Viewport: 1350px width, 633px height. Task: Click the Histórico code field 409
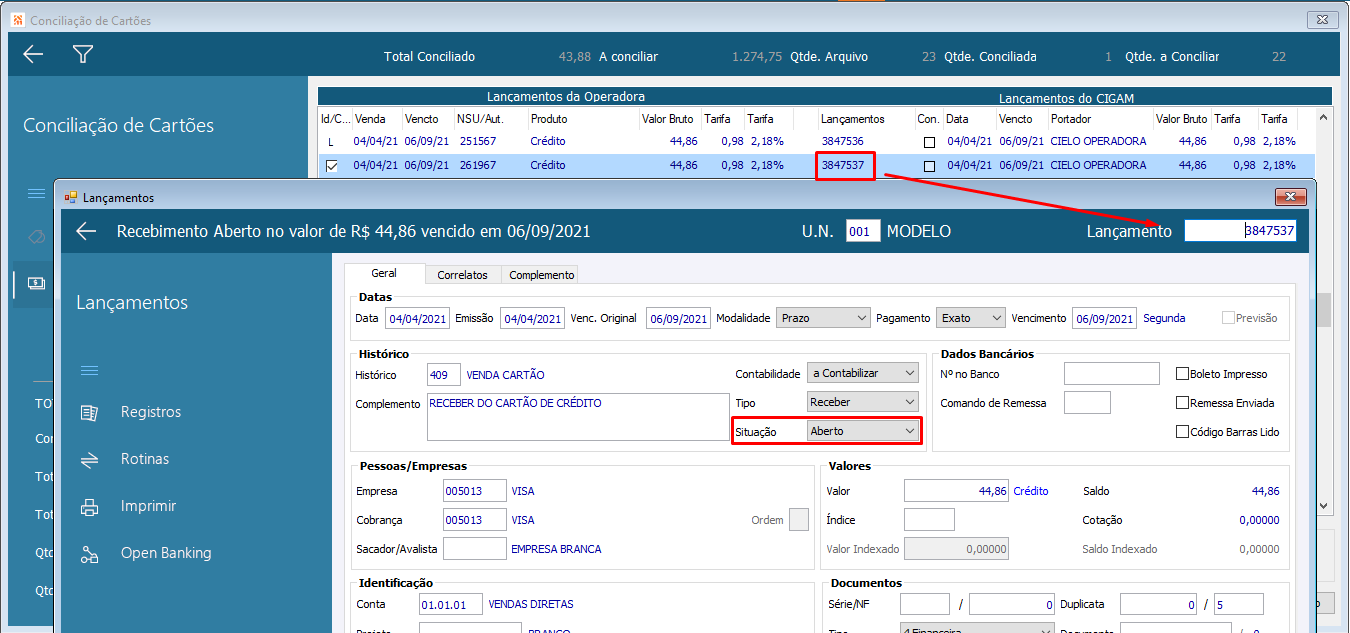(444, 375)
